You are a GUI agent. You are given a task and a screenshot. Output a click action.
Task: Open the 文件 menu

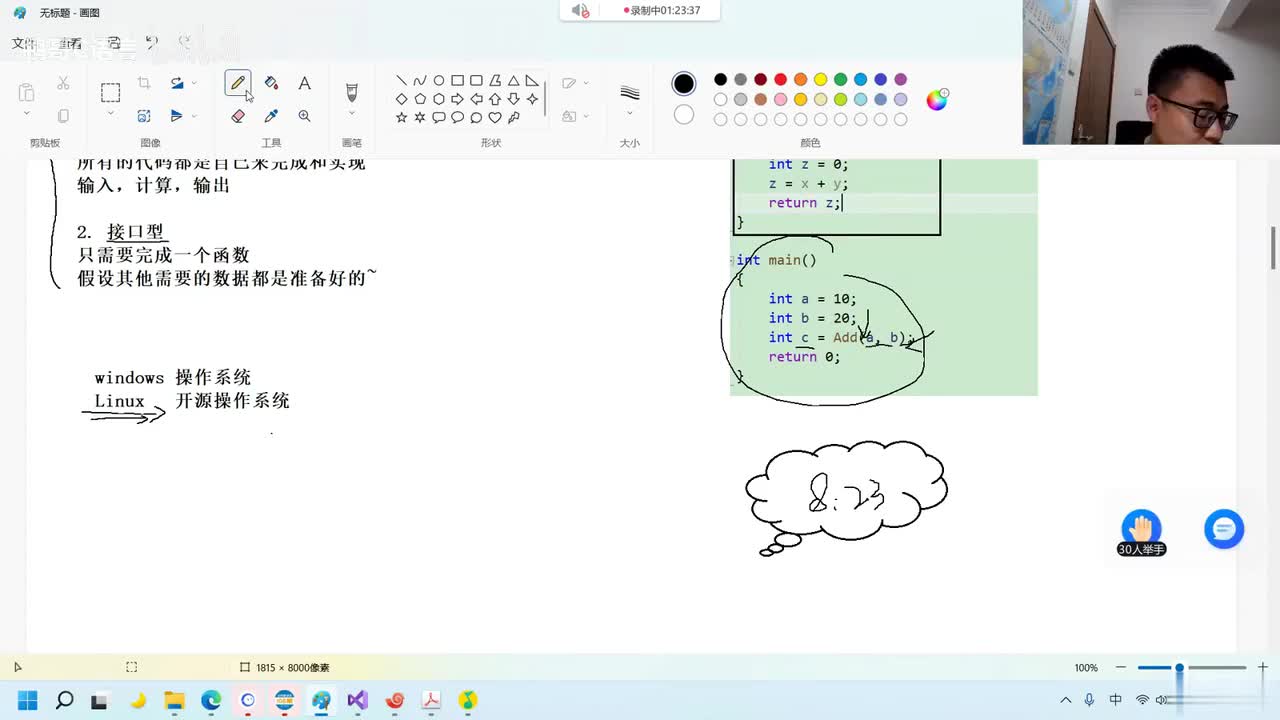[24, 43]
